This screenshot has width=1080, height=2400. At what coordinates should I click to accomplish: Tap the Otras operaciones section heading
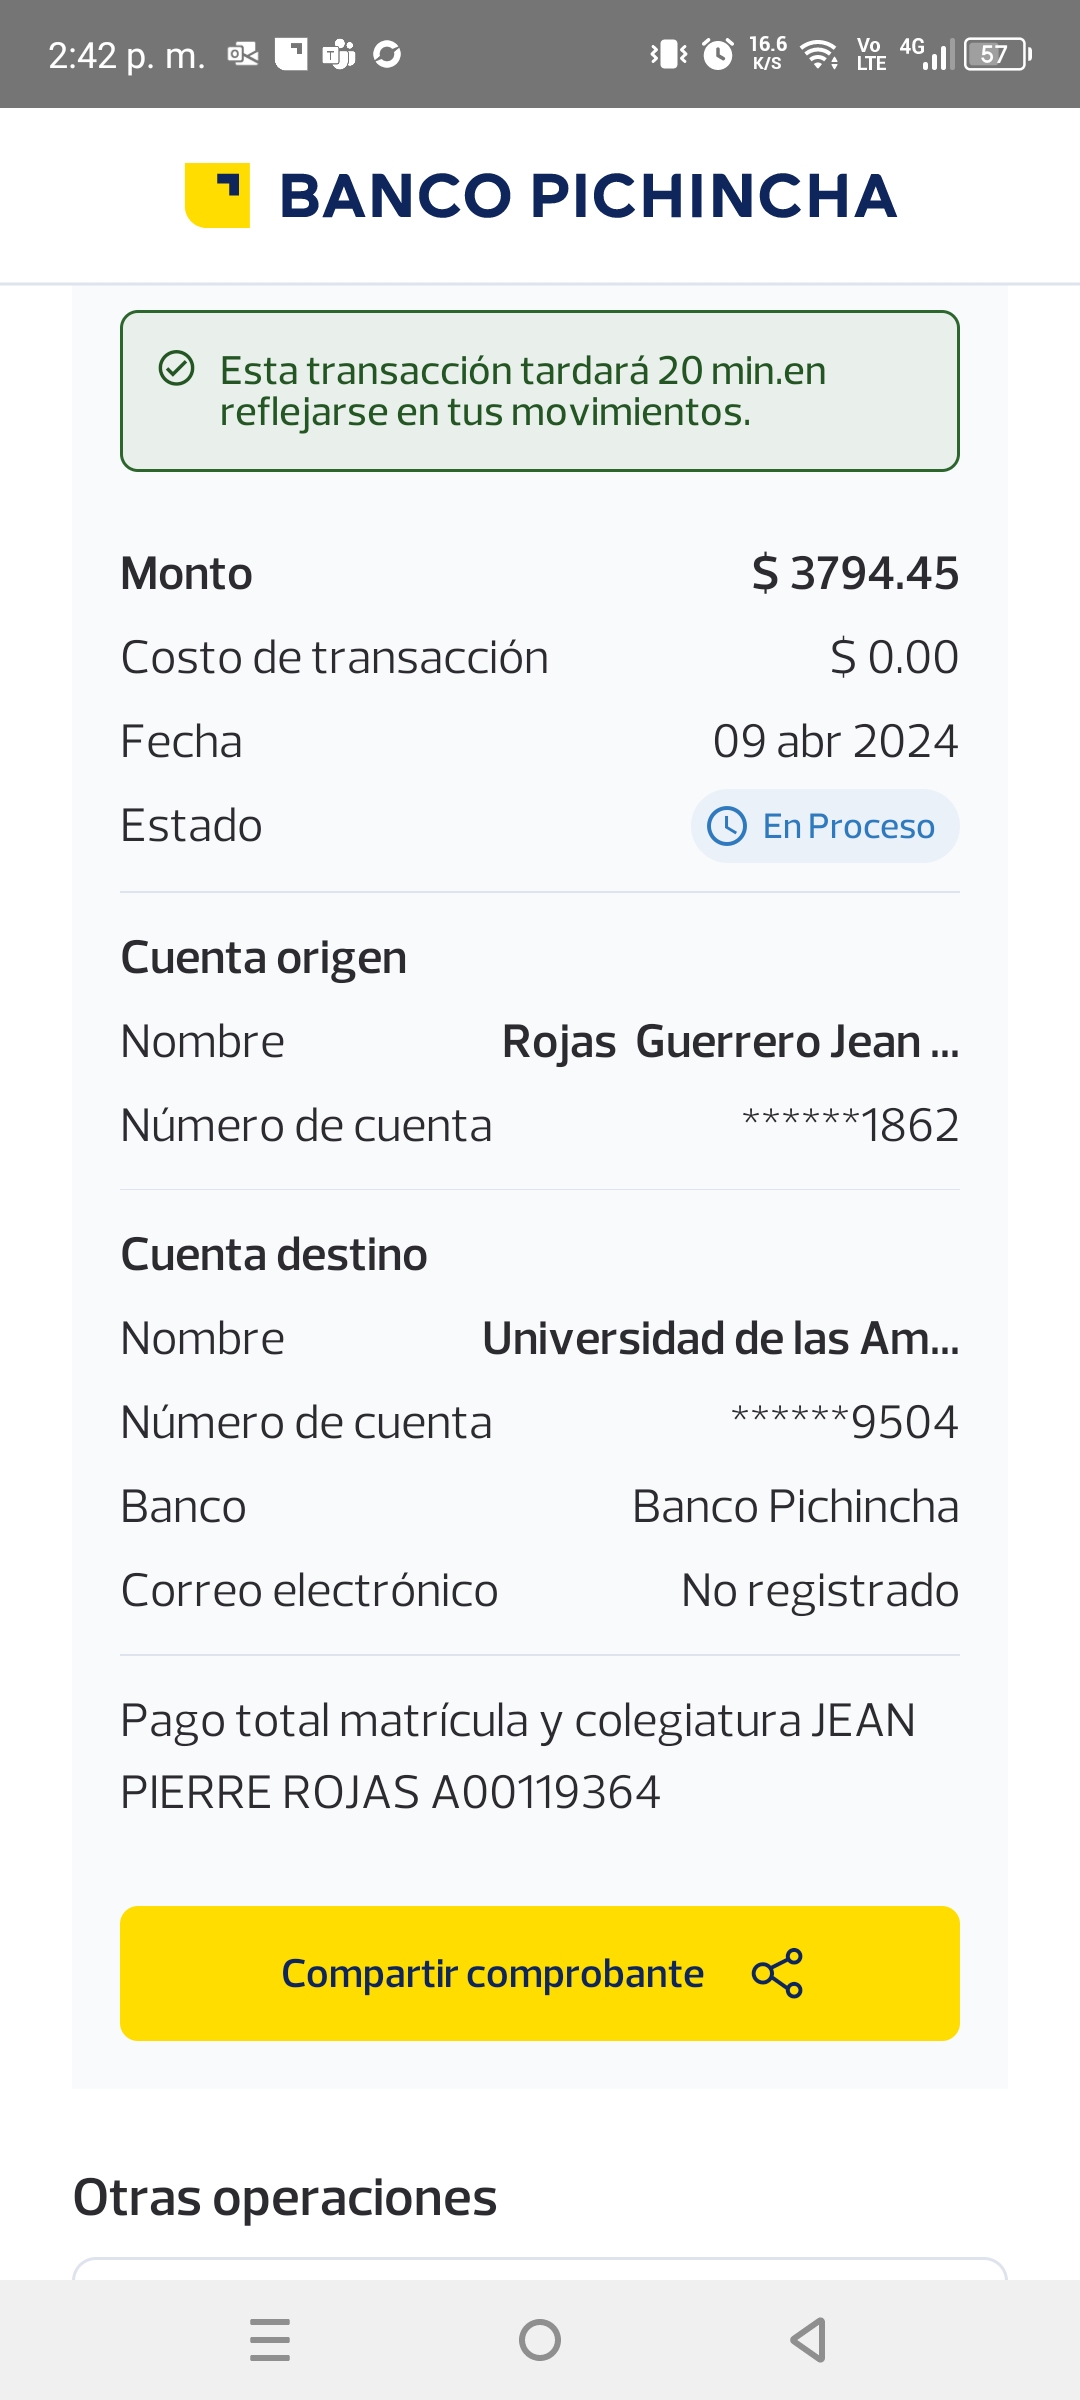coord(285,2198)
